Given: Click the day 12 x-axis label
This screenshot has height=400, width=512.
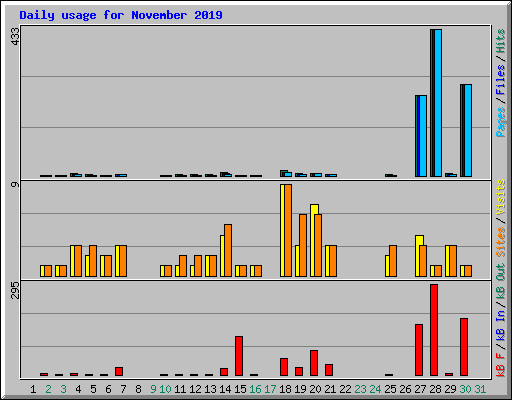Looking at the screenshot, I should pos(195,389).
